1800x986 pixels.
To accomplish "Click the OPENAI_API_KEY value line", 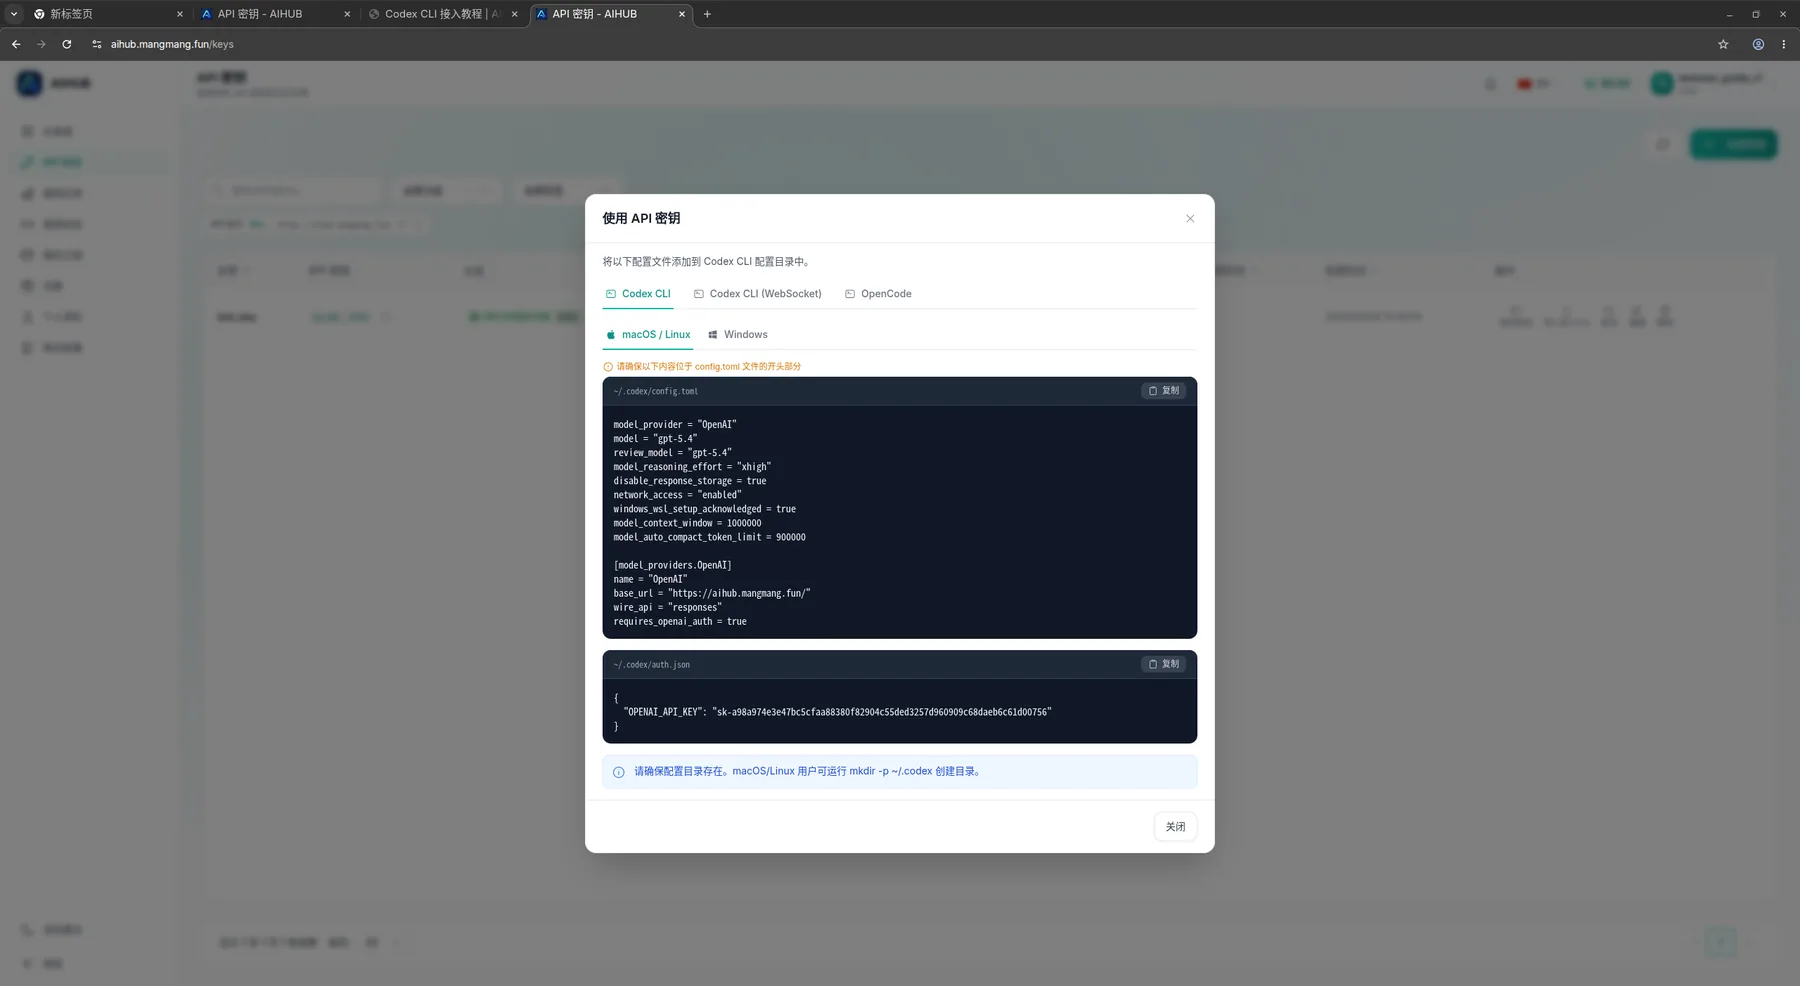I will point(837,712).
